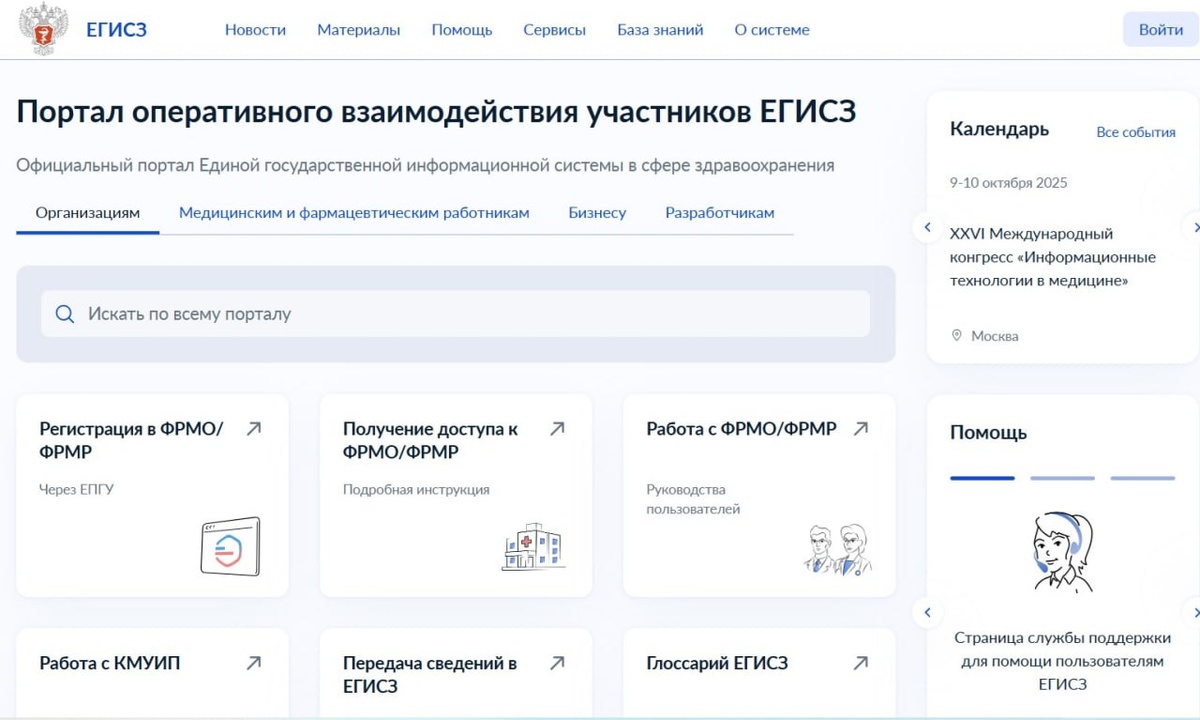Screen dimensions: 1200x720
Task: Focus the Искать по всему порталу search field
Action: pos(455,314)
